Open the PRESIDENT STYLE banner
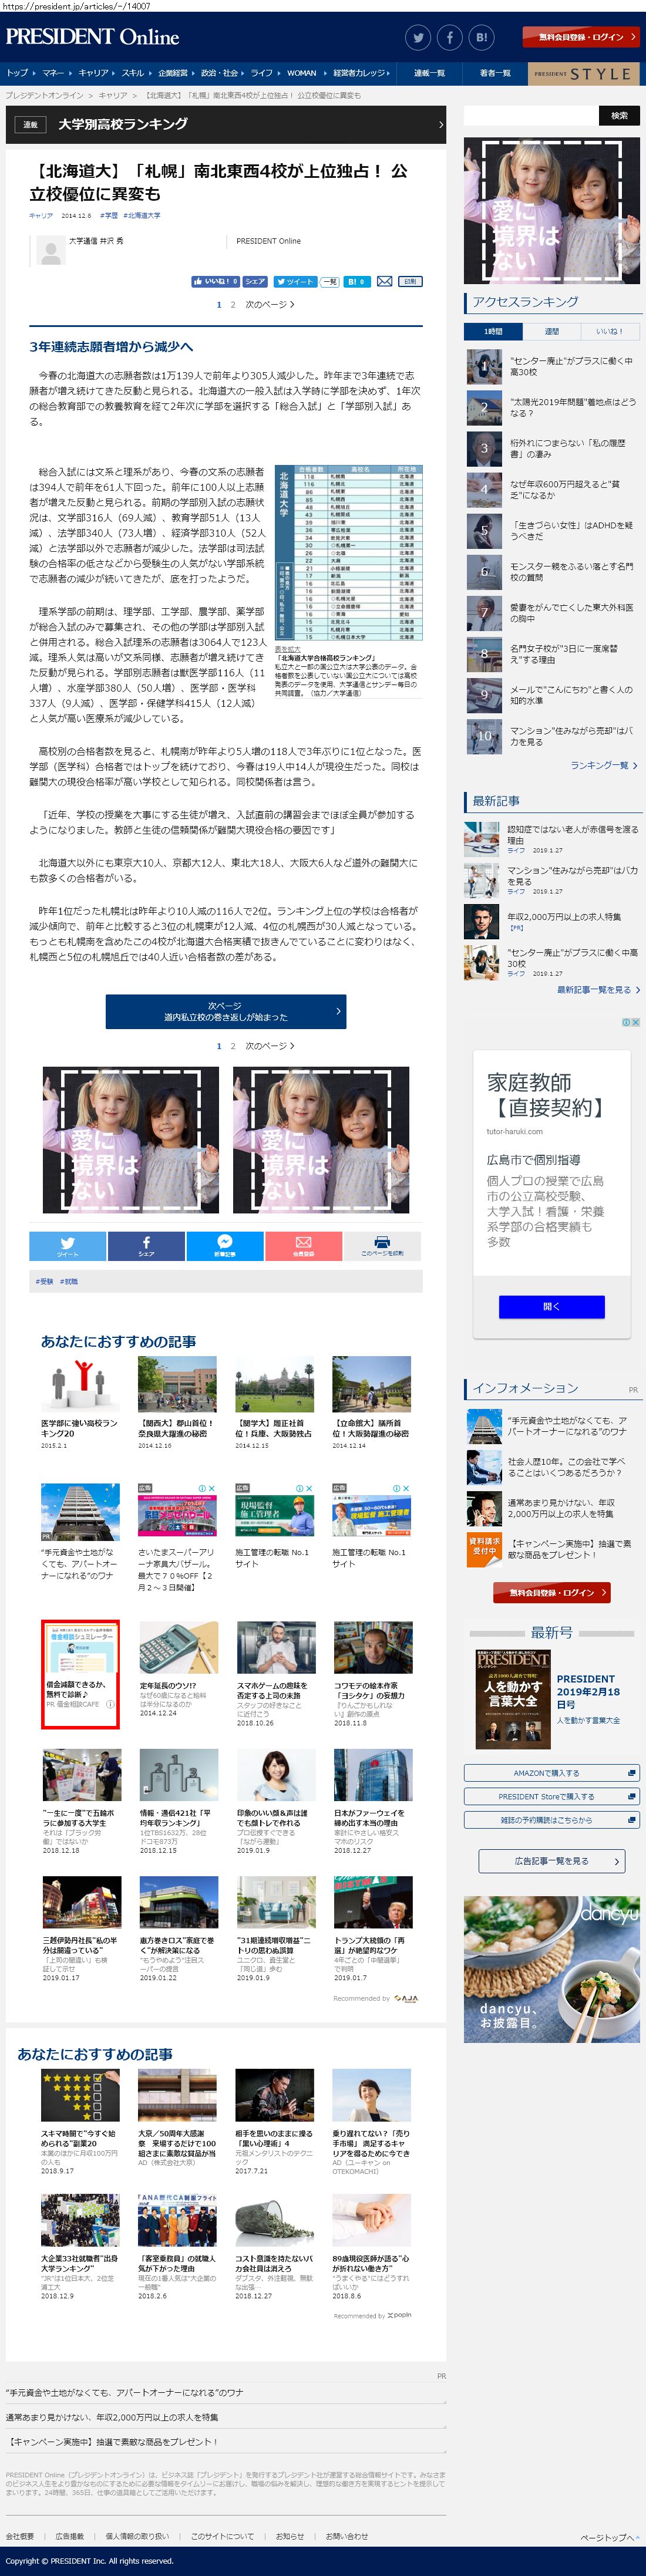 583,73
